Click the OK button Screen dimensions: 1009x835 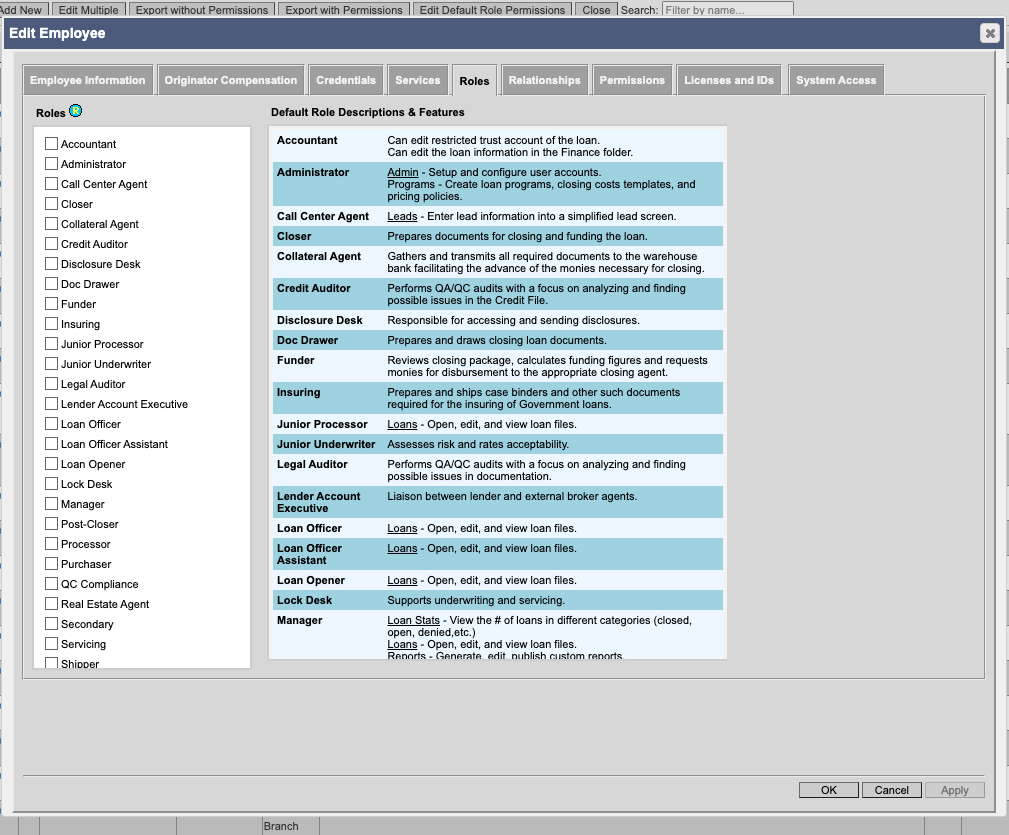point(828,790)
